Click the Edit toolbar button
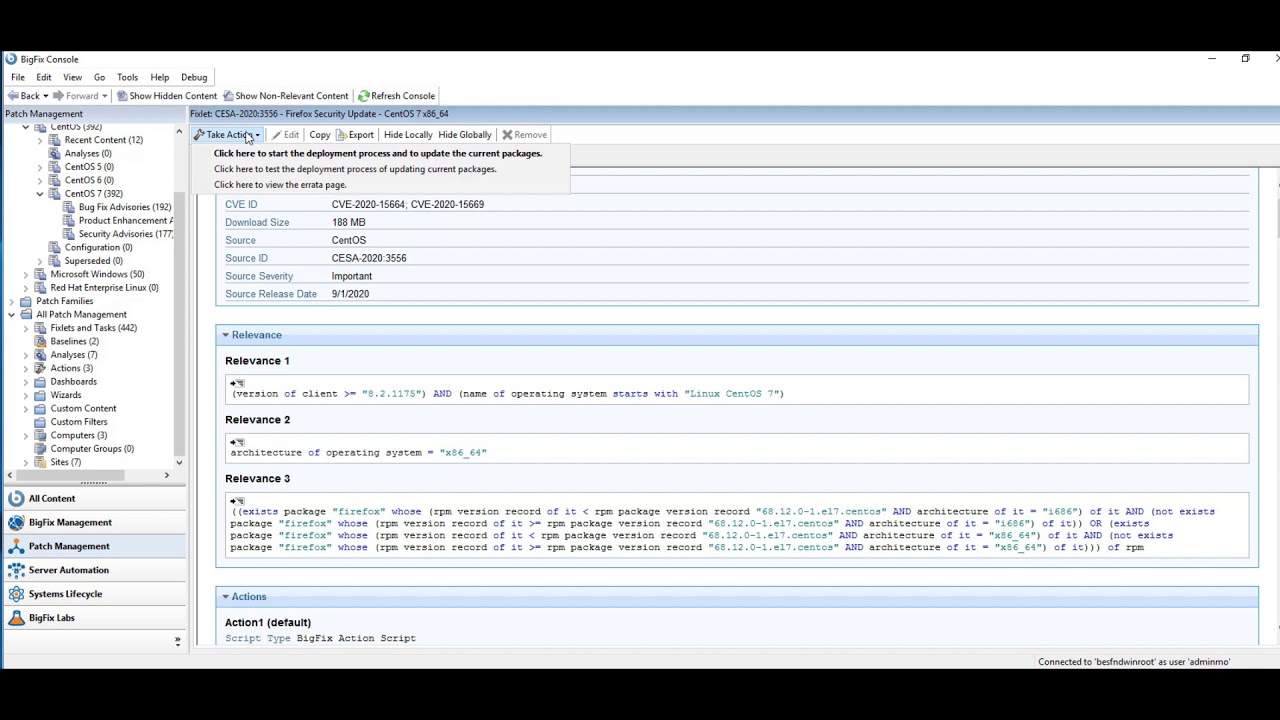Image resolution: width=1280 pixels, height=720 pixels. [x=285, y=135]
